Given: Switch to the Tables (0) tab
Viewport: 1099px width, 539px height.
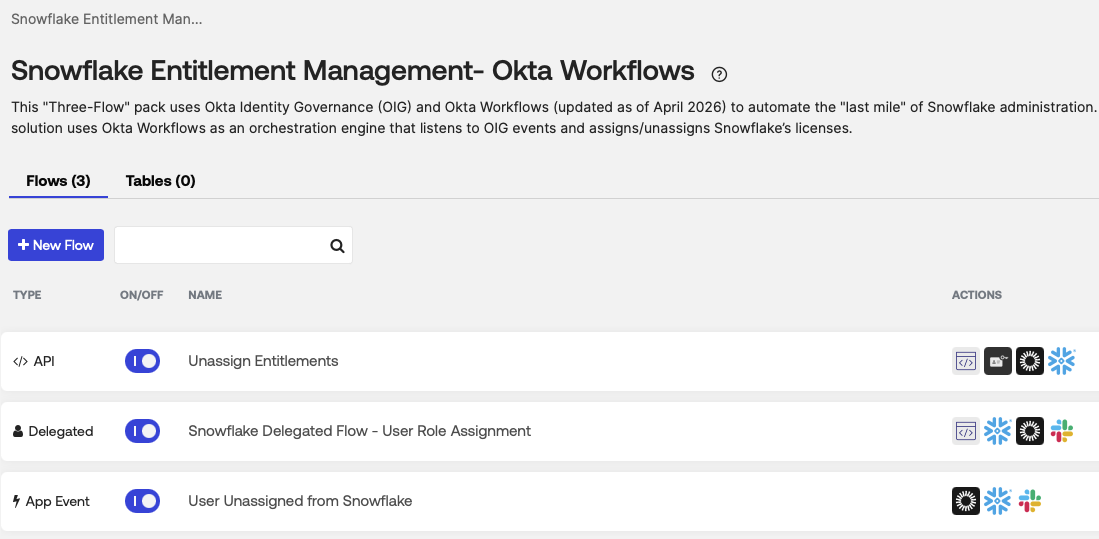Looking at the screenshot, I should coord(161,181).
